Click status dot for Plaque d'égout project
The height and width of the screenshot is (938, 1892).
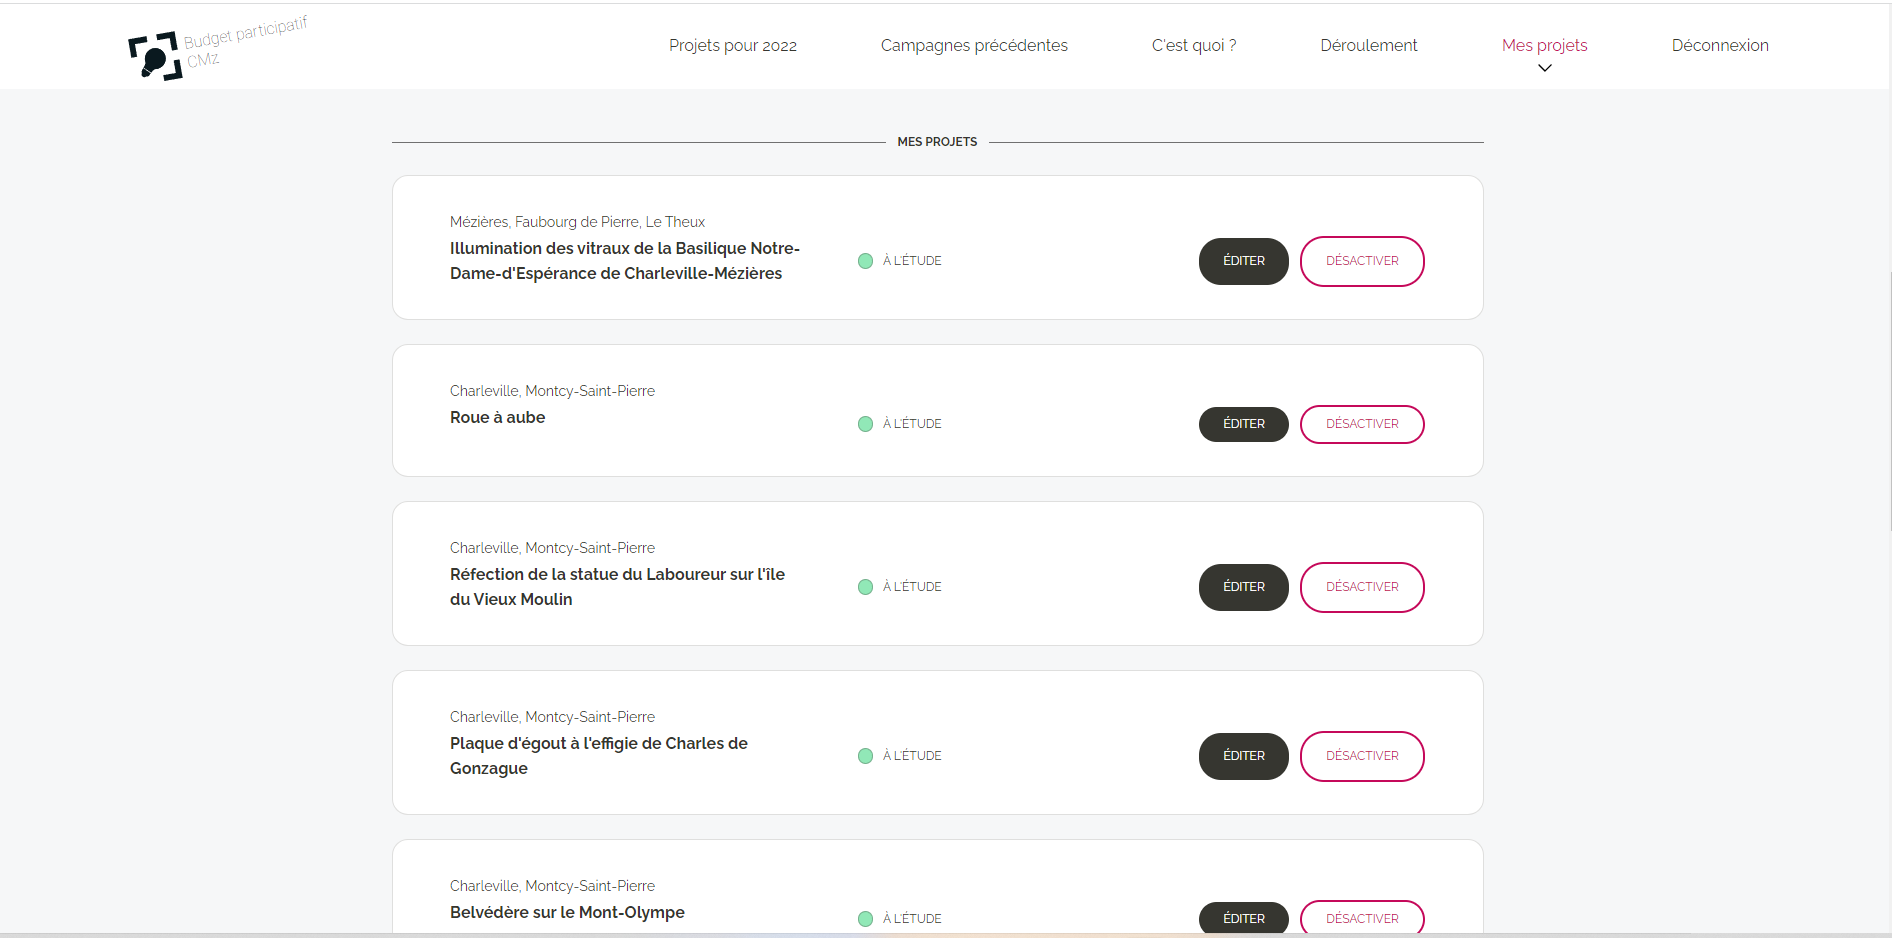pos(866,756)
